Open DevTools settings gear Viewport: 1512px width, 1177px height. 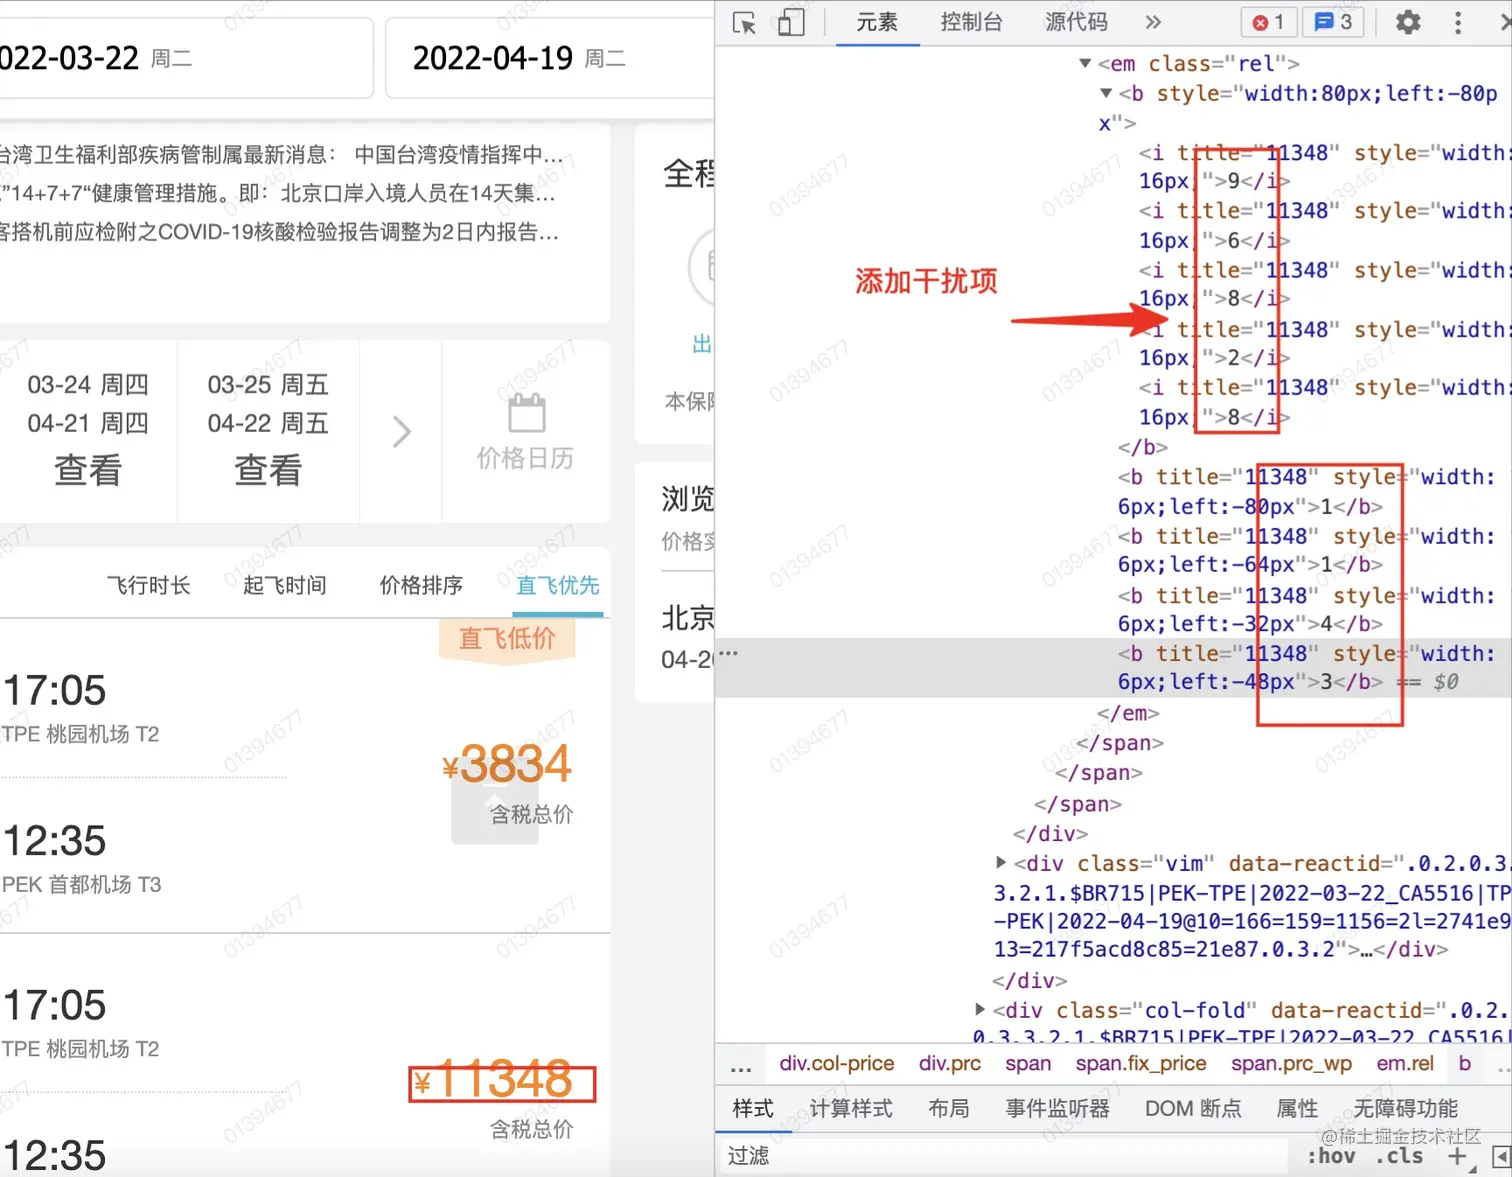(x=1407, y=22)
